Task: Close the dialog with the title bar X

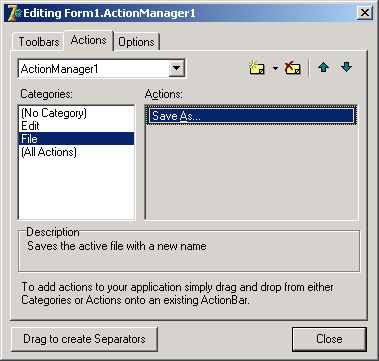Action: pos(365,13)
